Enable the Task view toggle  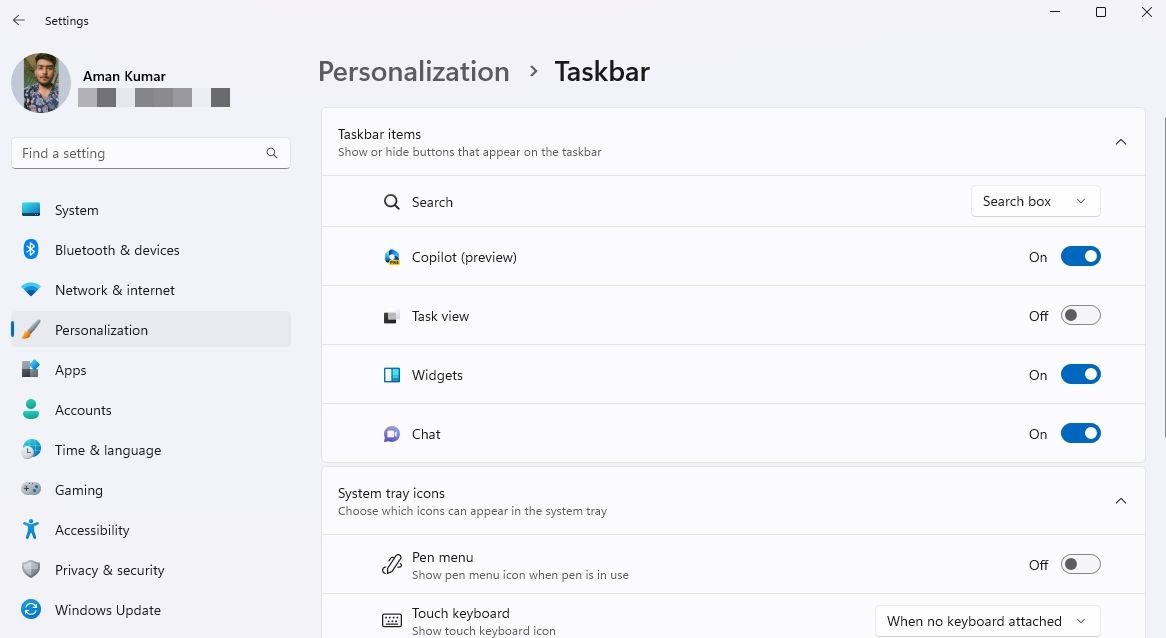click(1080, 315)
